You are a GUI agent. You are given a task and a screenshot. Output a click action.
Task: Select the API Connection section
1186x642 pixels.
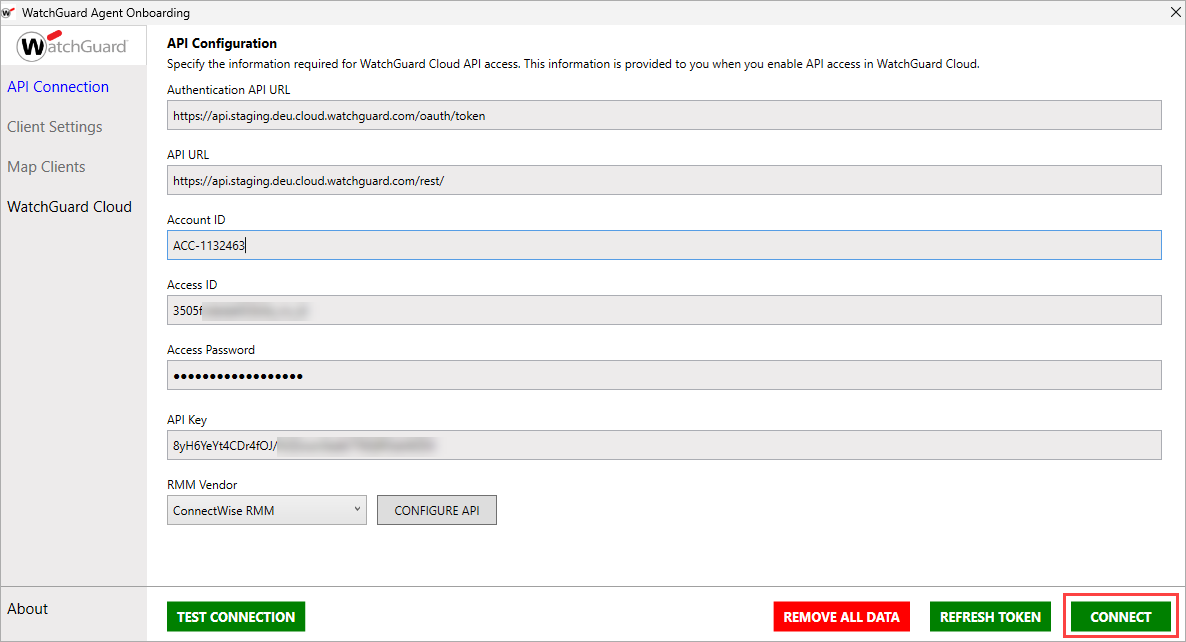click(x=57, y=87)
